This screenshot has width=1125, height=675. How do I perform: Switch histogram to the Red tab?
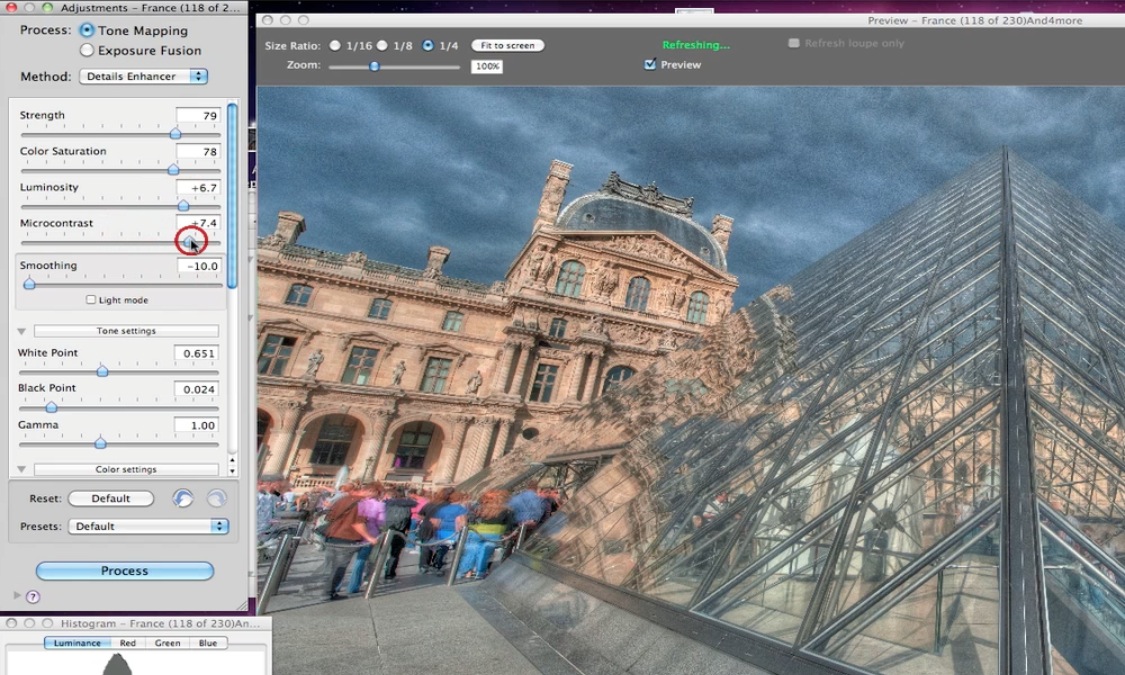[x=128, y=643]
